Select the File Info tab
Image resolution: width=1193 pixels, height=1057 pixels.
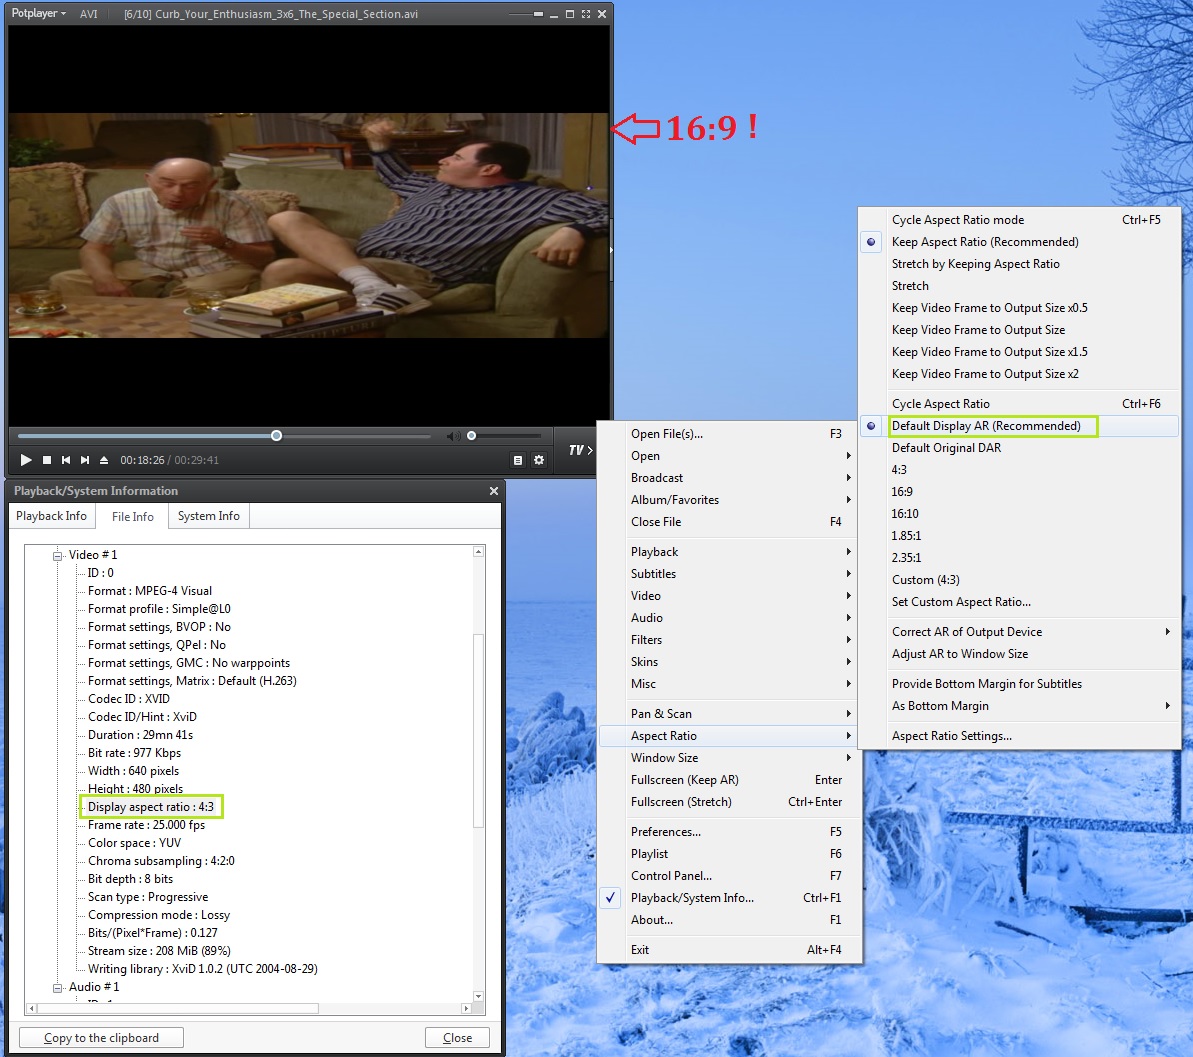pos(132,517)
